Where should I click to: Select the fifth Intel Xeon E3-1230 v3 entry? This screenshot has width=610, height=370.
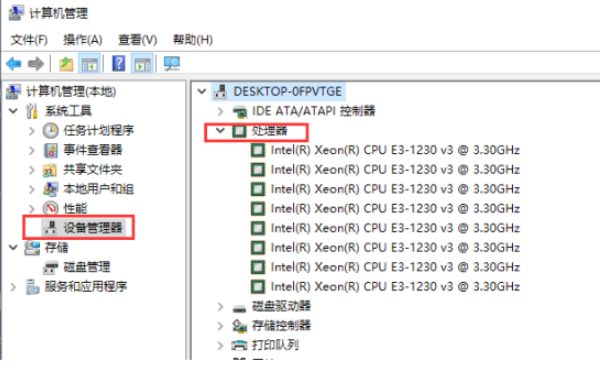click(x=395, y=228)
